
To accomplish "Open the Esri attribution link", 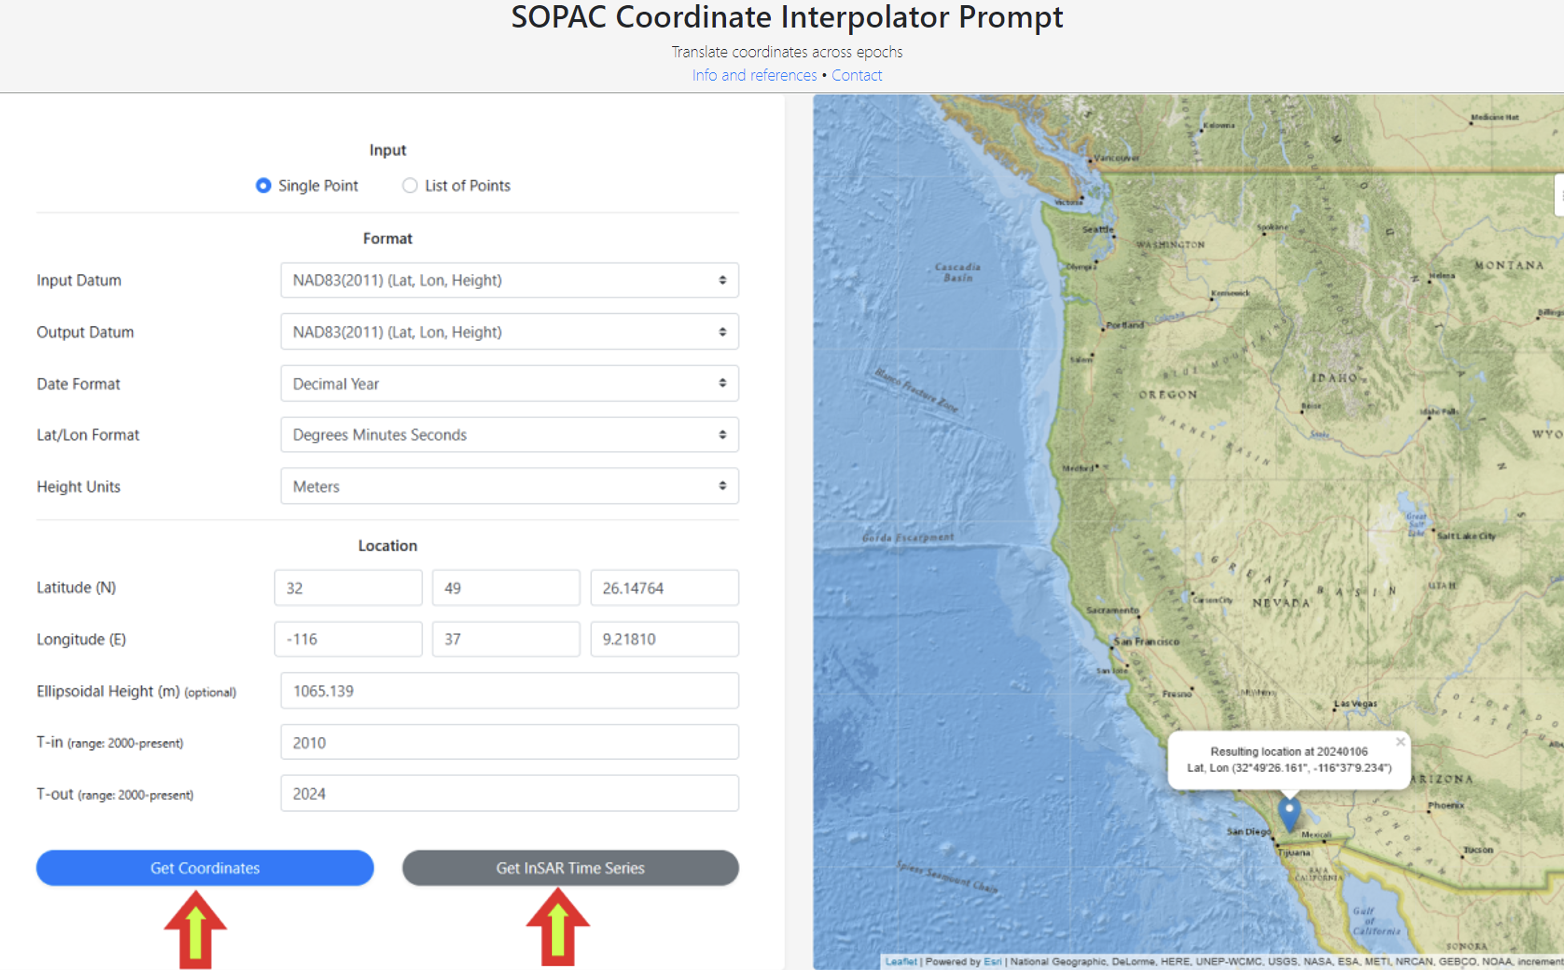I will click(992, 961).
